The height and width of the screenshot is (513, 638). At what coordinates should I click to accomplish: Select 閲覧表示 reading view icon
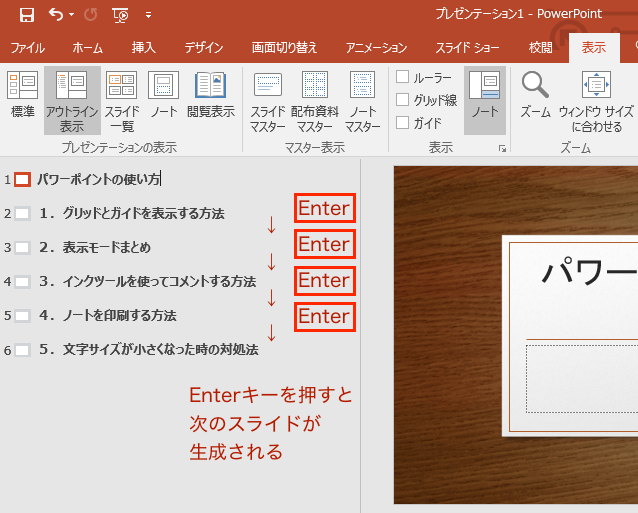[210, 100]
